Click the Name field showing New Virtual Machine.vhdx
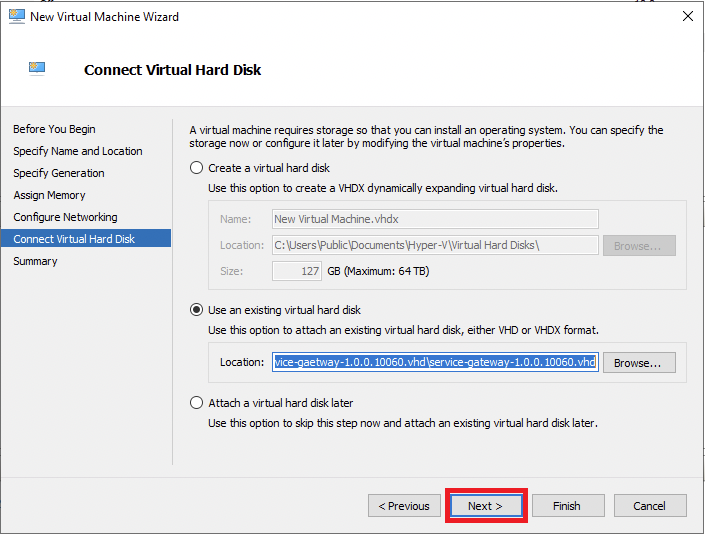The image size is (705, 535). click(x=435, y=219)
